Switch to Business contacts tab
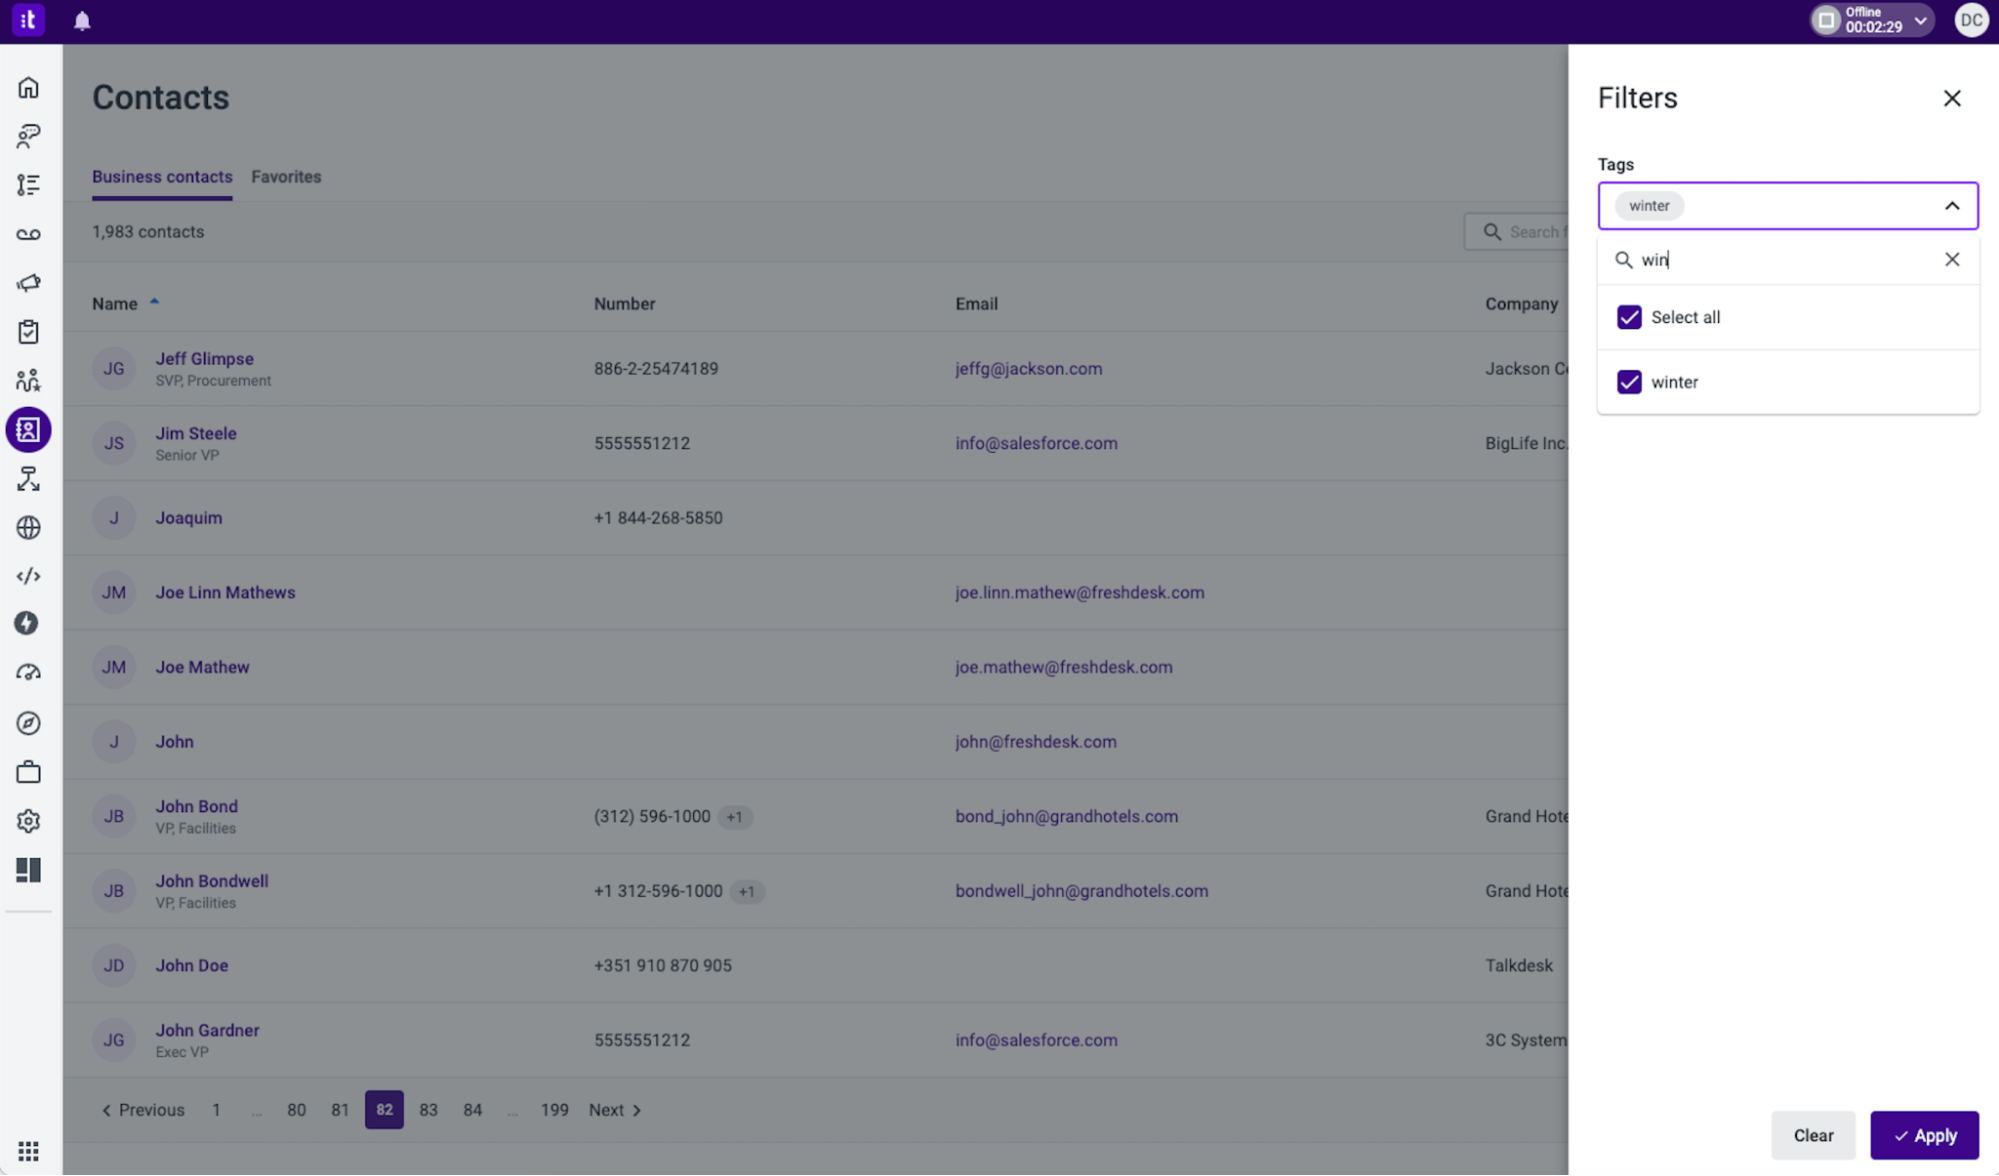This screenshot has height=1176, width=1999. [x=162, y=177]
